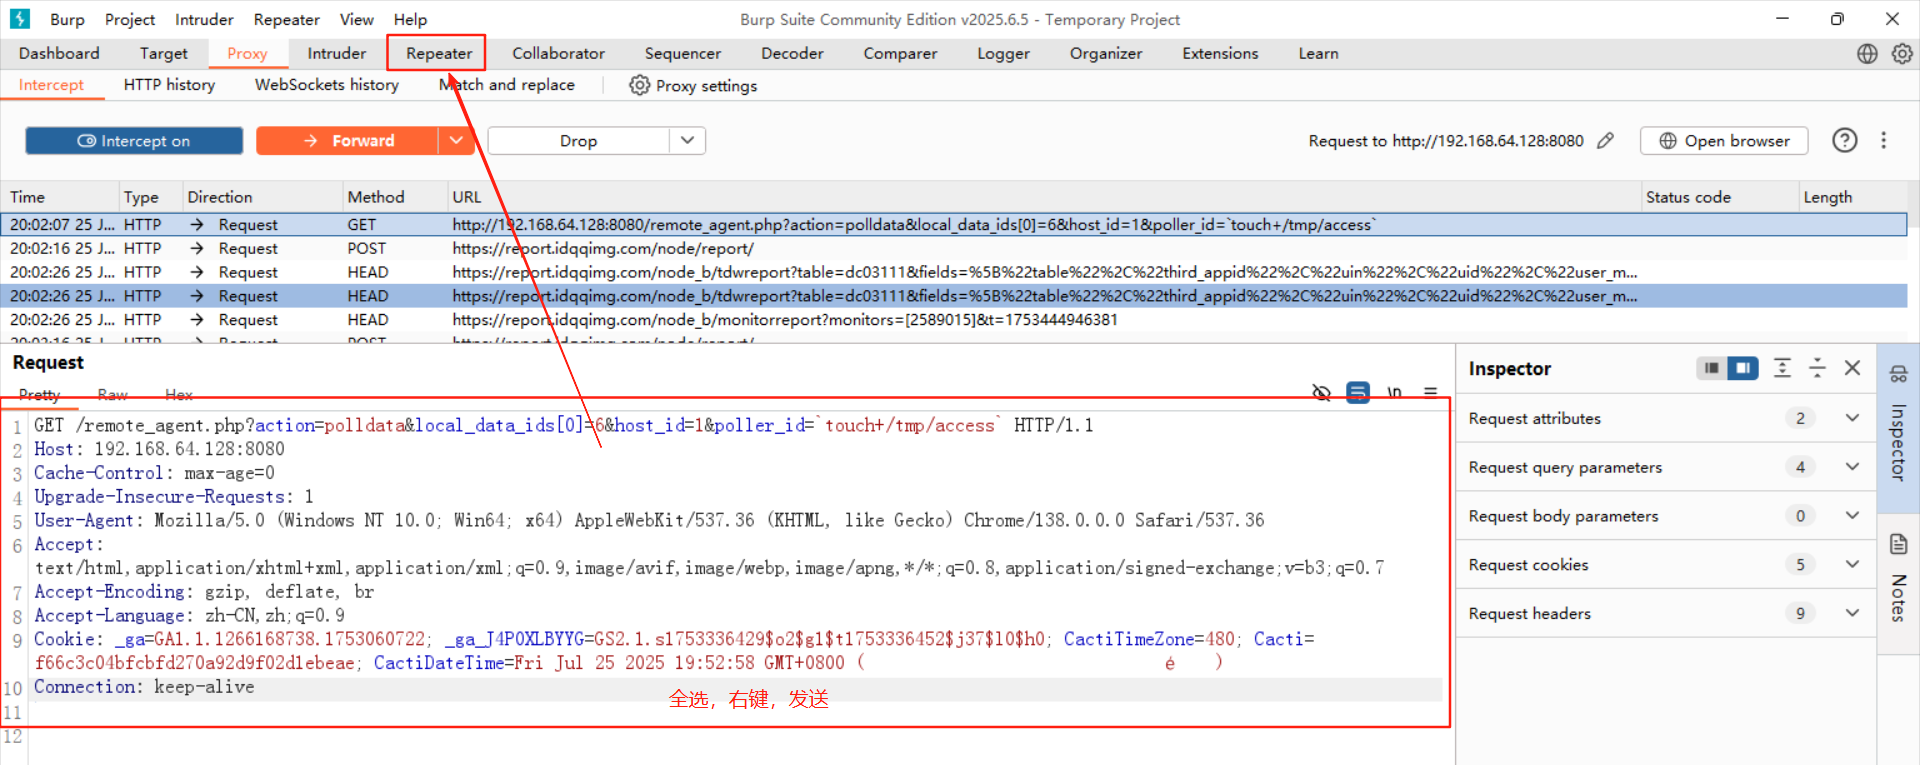Viewport: 1920px width, 765px height.
Task: Switch to the Target tab
Action: tap(163, 54)
